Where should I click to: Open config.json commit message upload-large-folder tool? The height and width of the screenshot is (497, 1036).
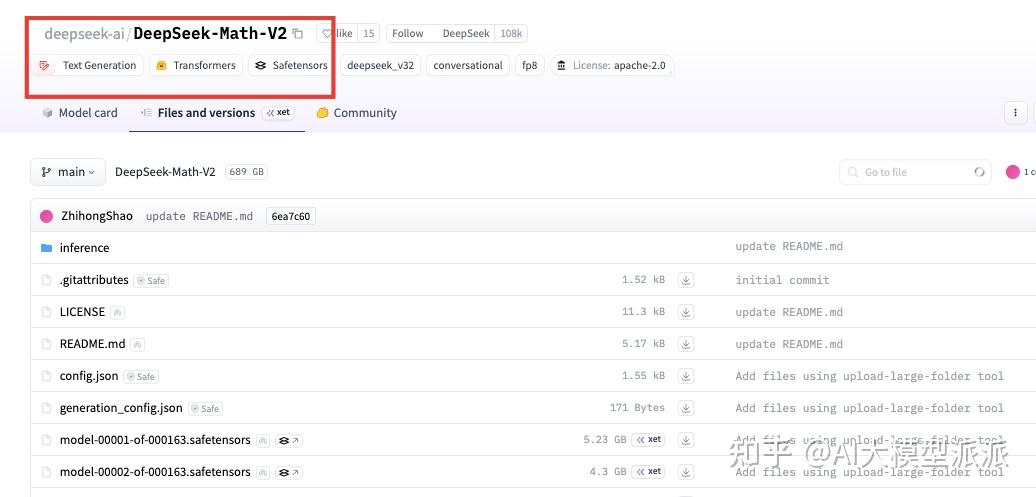(x=870, y=376)
